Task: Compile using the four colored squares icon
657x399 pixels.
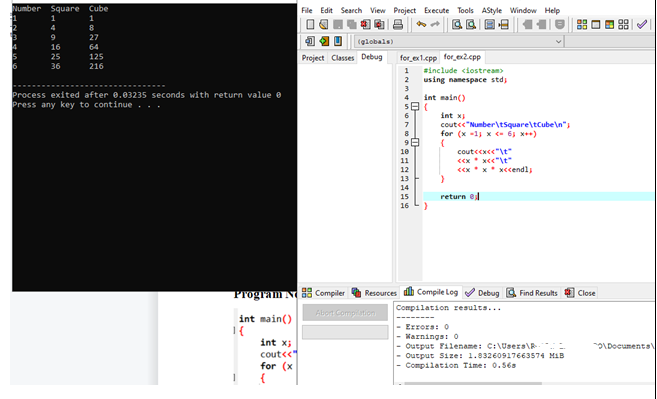Action: click(x=582, y=24)
